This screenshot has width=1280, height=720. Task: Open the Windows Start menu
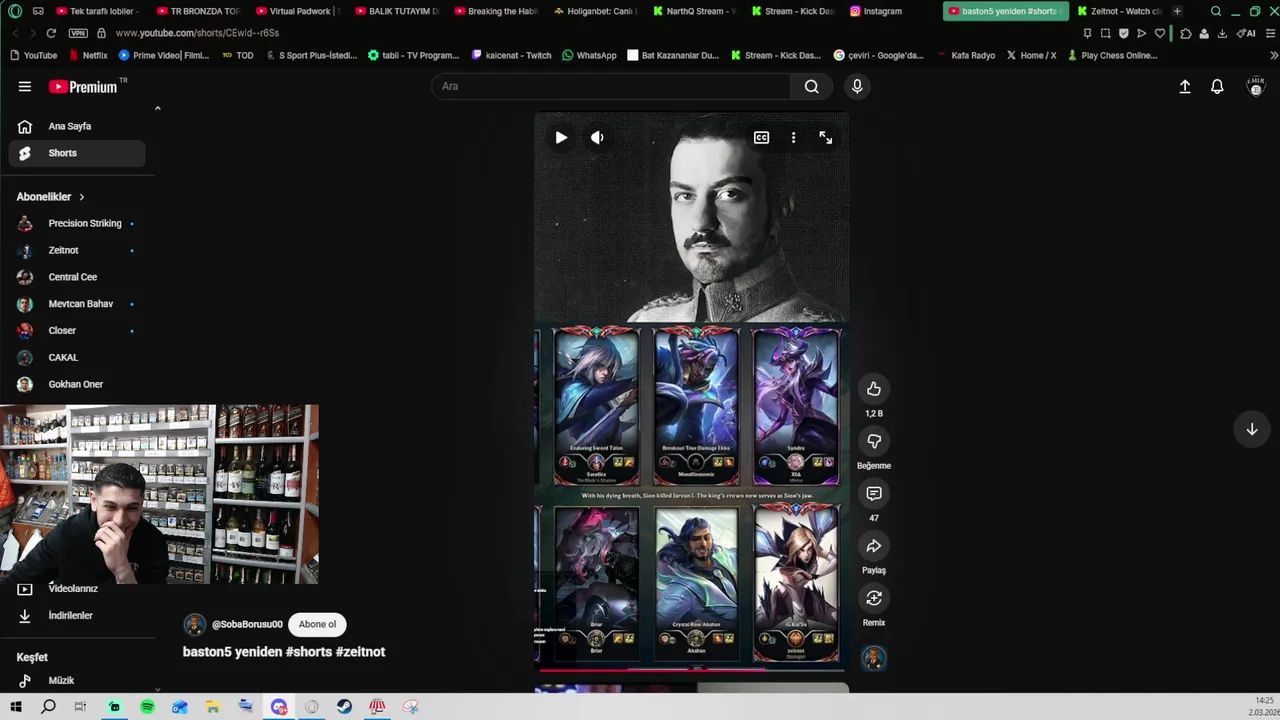click(x=16, y=707)
